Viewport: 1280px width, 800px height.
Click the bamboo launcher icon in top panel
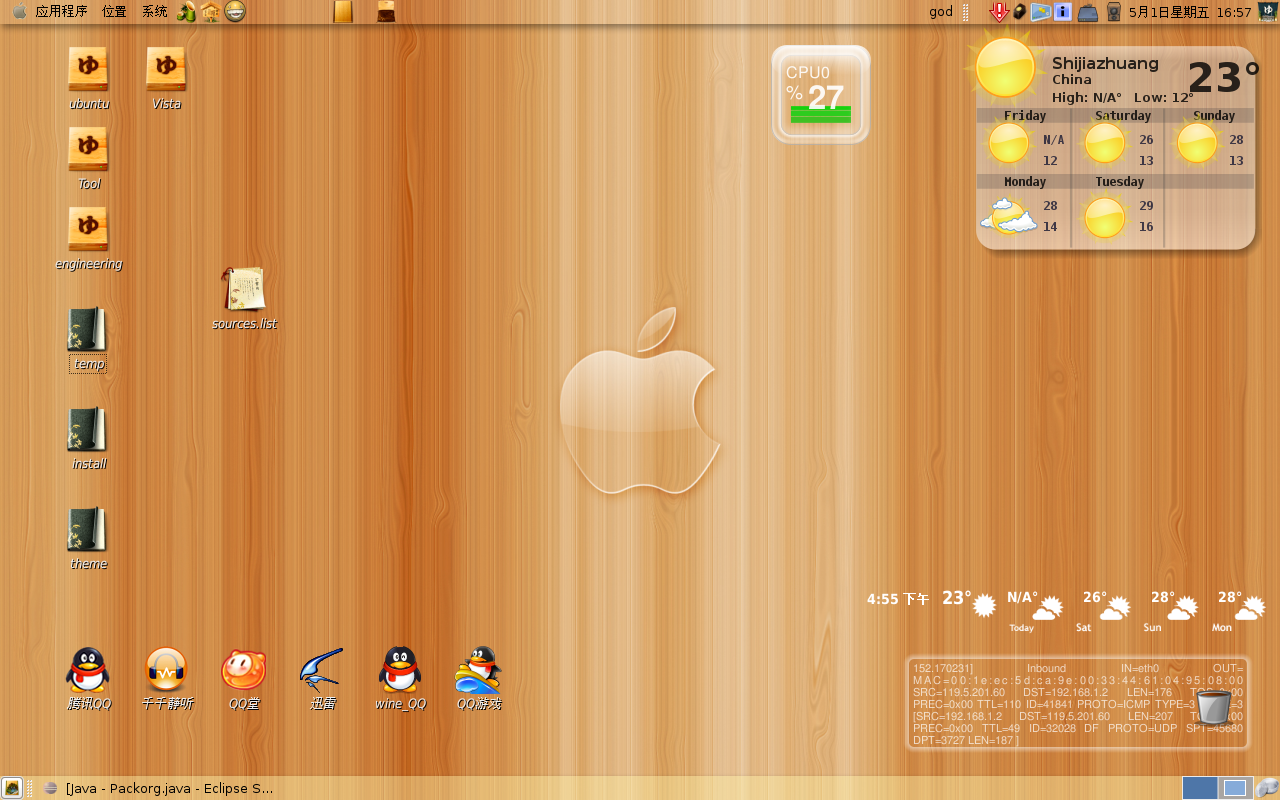click(186, 12)
